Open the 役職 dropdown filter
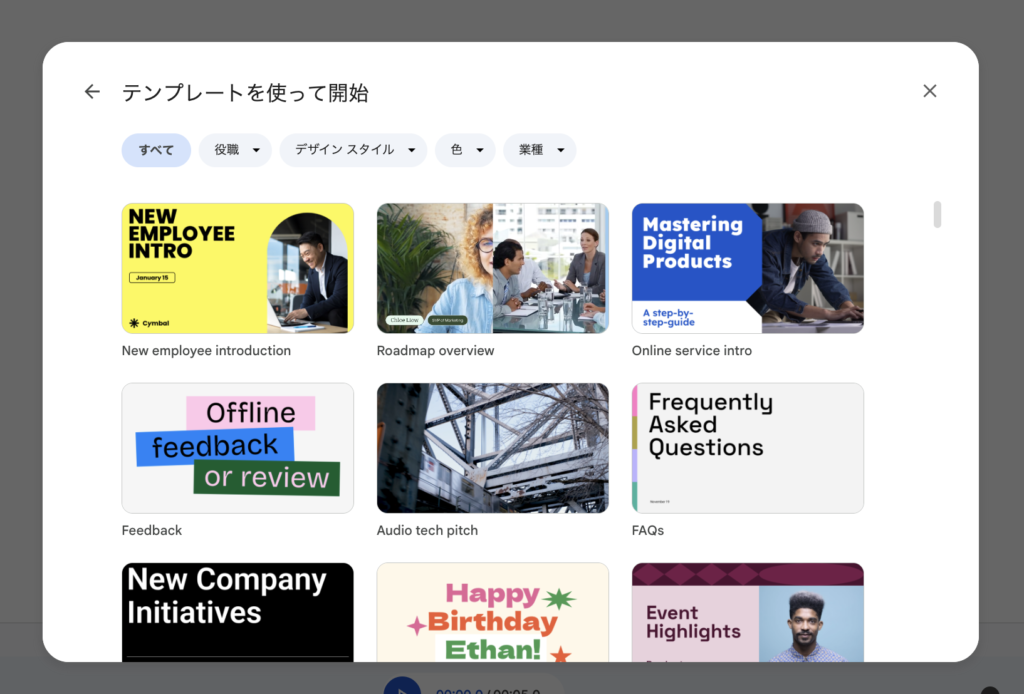Viewport: 1024px width, 694px height. (235, 150)
